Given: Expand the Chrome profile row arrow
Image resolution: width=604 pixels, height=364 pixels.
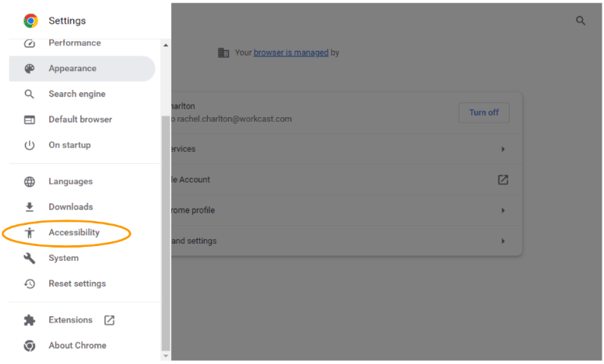Looking at the screenshot, I should (x=503, y=210).
